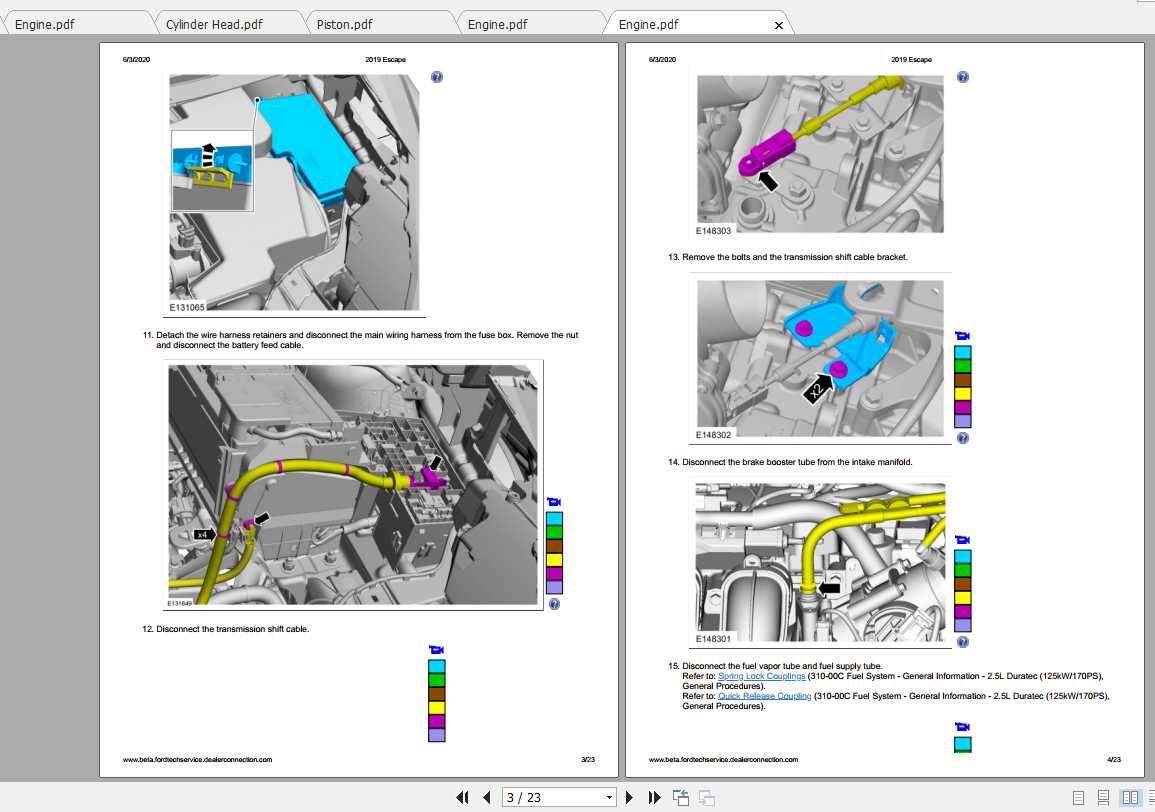Pick the magenta swatch beside illustration E148301
This screenshot has width=1155, height=812.
963,611
